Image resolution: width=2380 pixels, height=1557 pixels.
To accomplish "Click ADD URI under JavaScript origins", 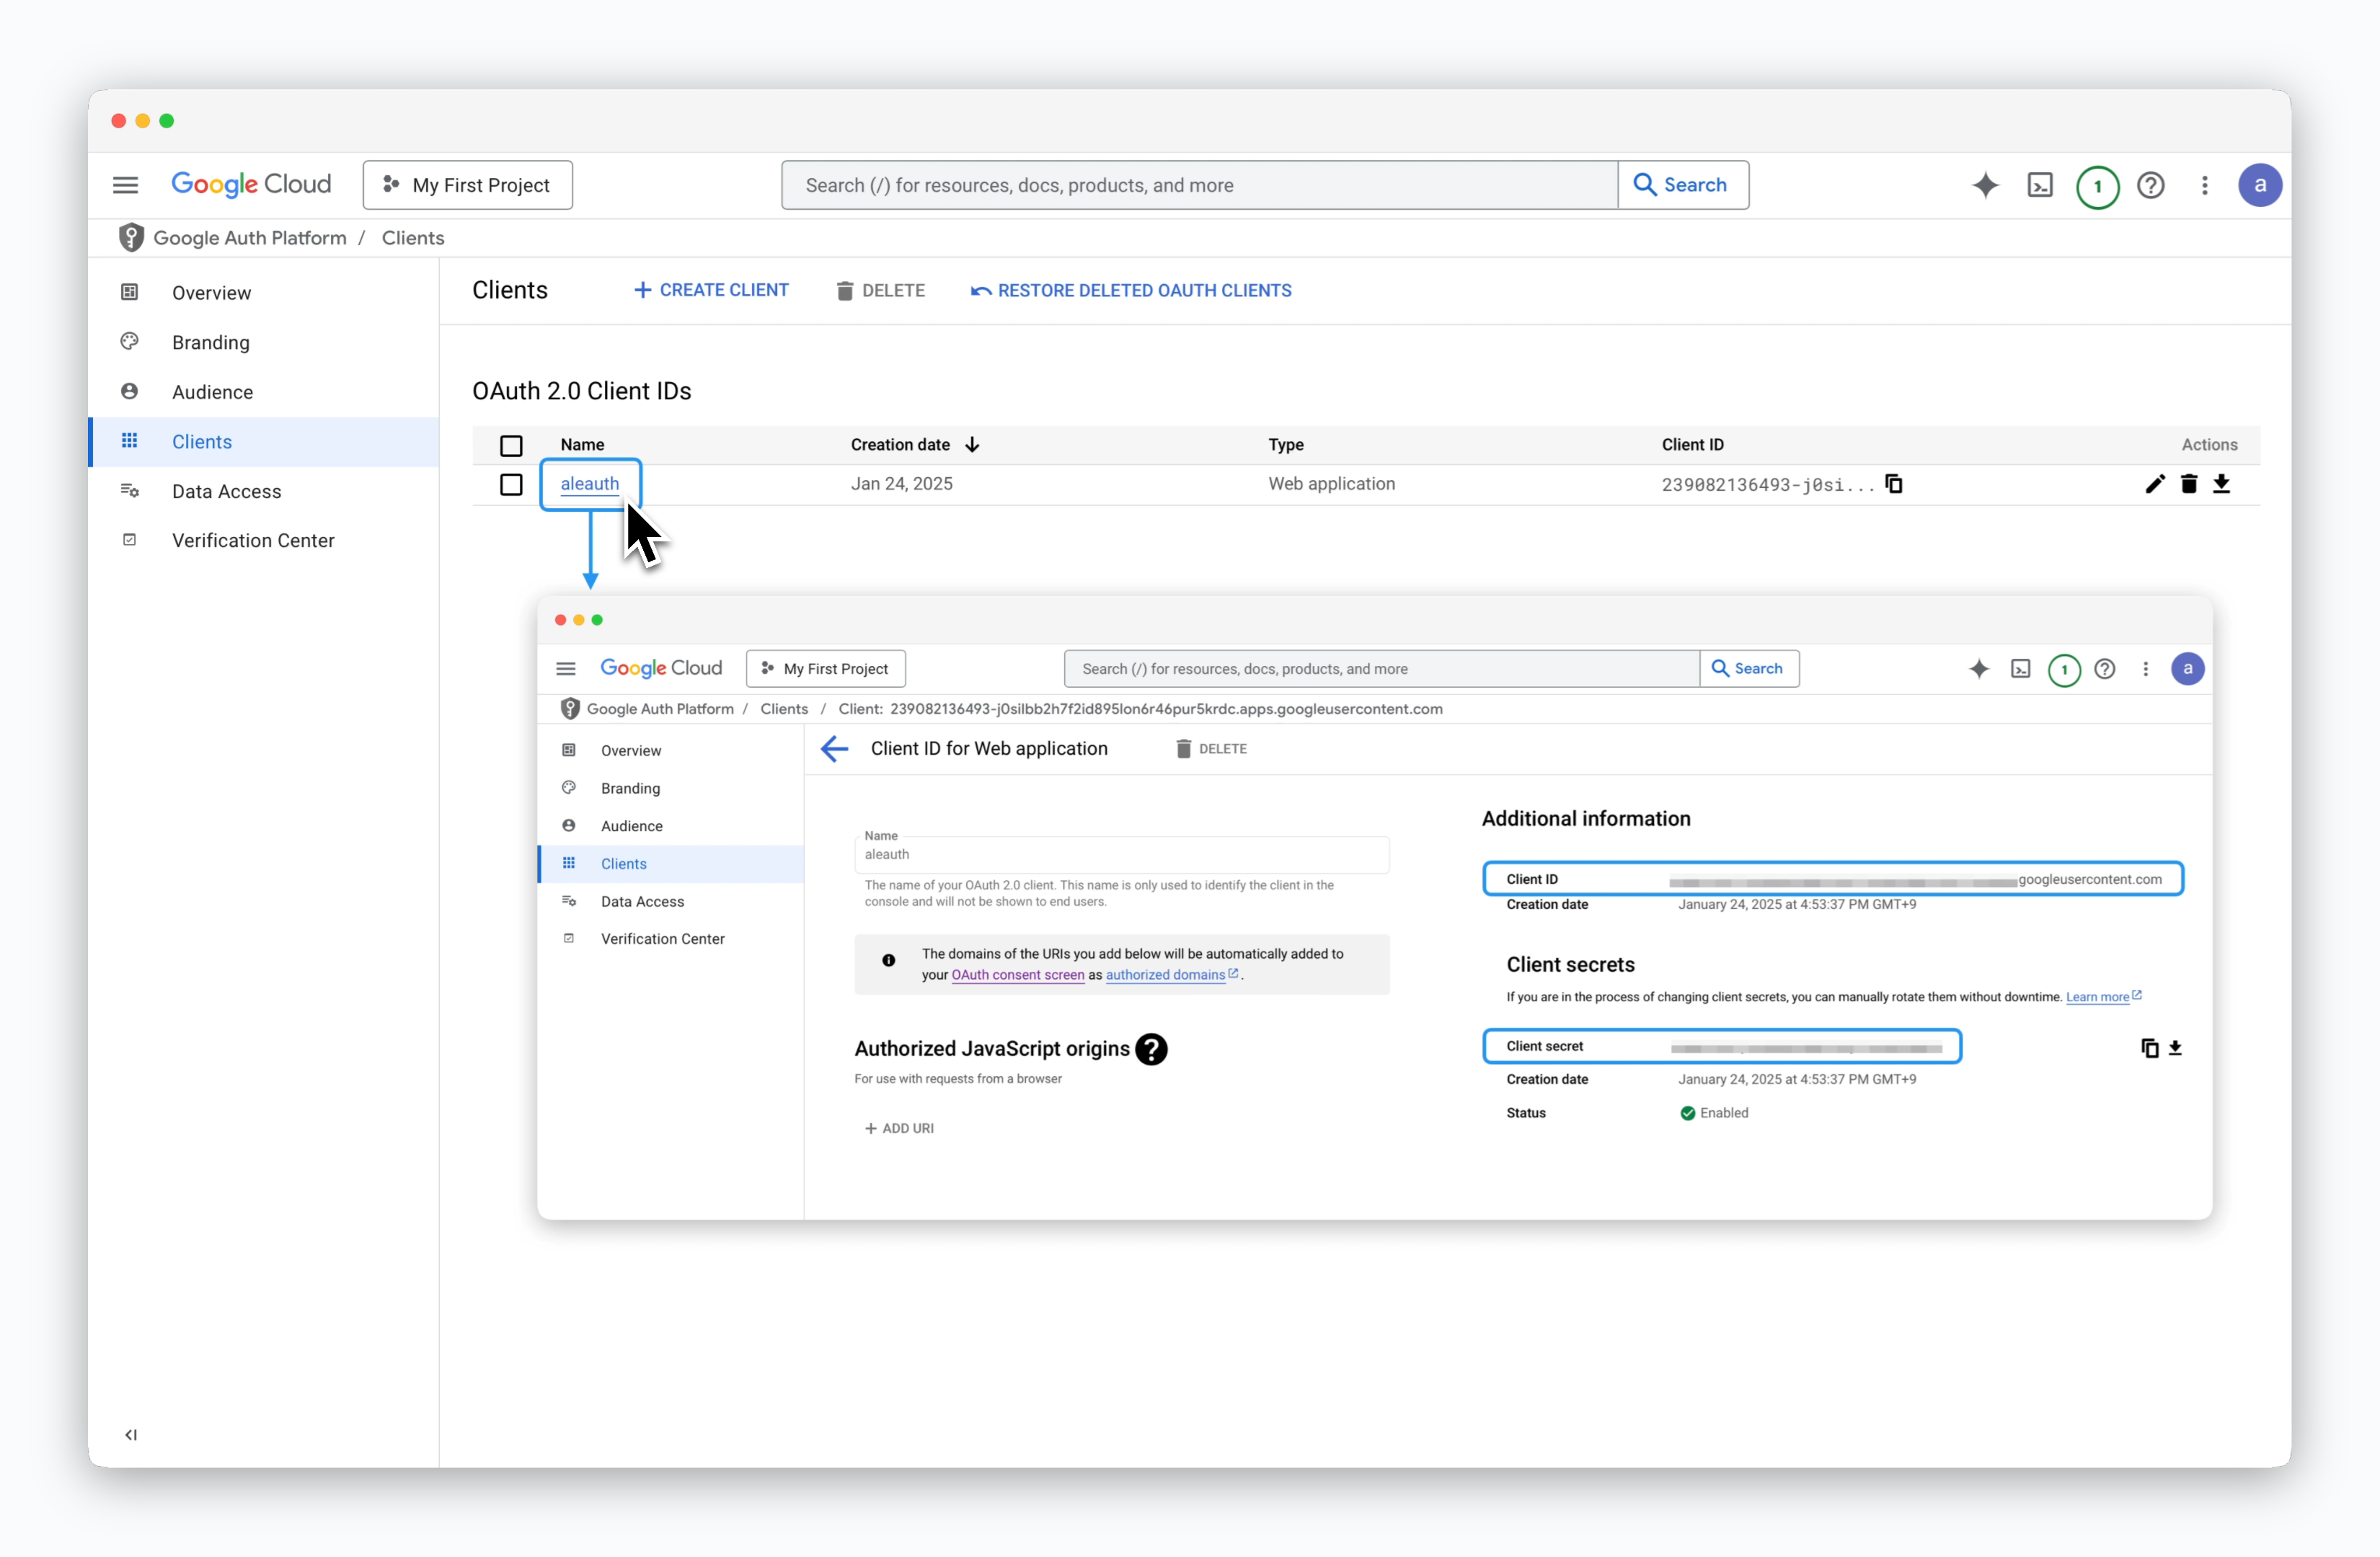I will point(899,1128).
